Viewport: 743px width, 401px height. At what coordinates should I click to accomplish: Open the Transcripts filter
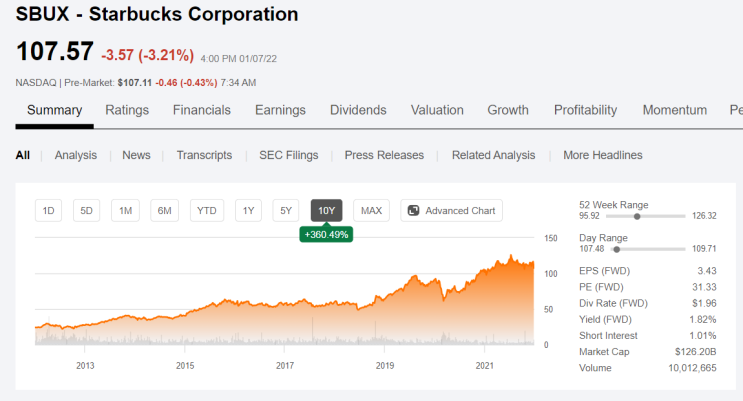coord(204,155)
